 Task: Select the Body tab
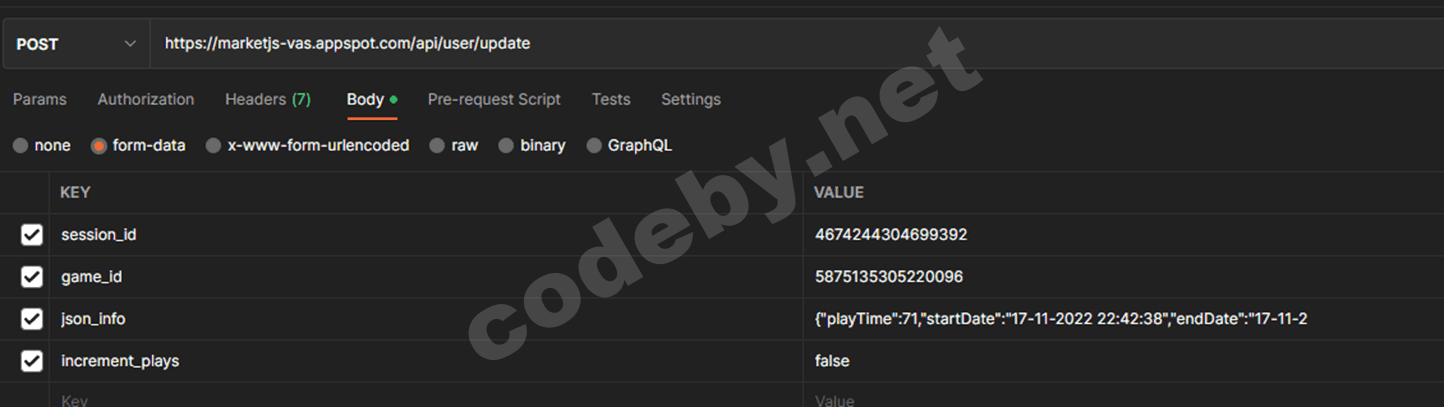(x=372, y=99)
